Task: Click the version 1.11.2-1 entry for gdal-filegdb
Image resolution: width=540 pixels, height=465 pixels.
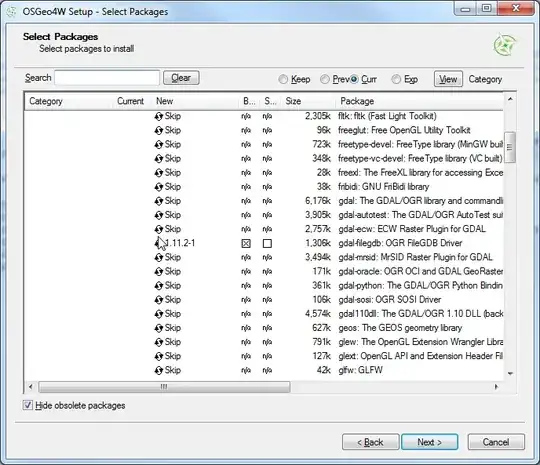Action: click(x=179, y=244)
